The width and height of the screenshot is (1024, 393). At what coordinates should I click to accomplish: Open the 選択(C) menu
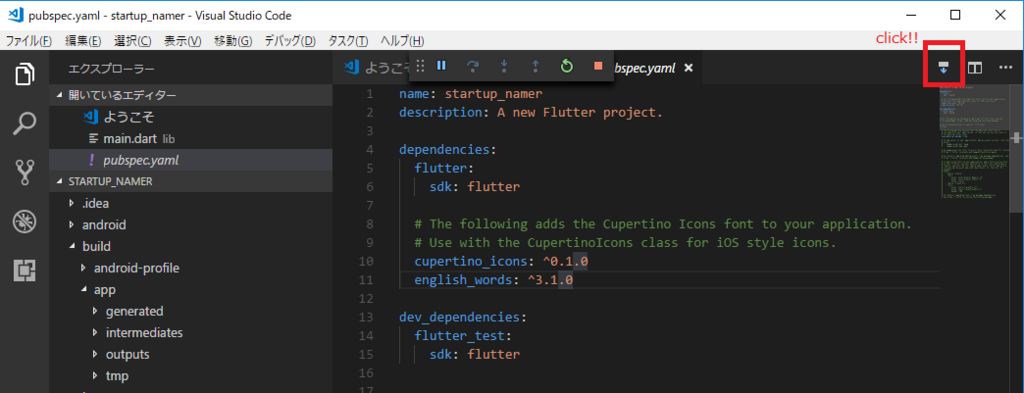coord(133,40)
